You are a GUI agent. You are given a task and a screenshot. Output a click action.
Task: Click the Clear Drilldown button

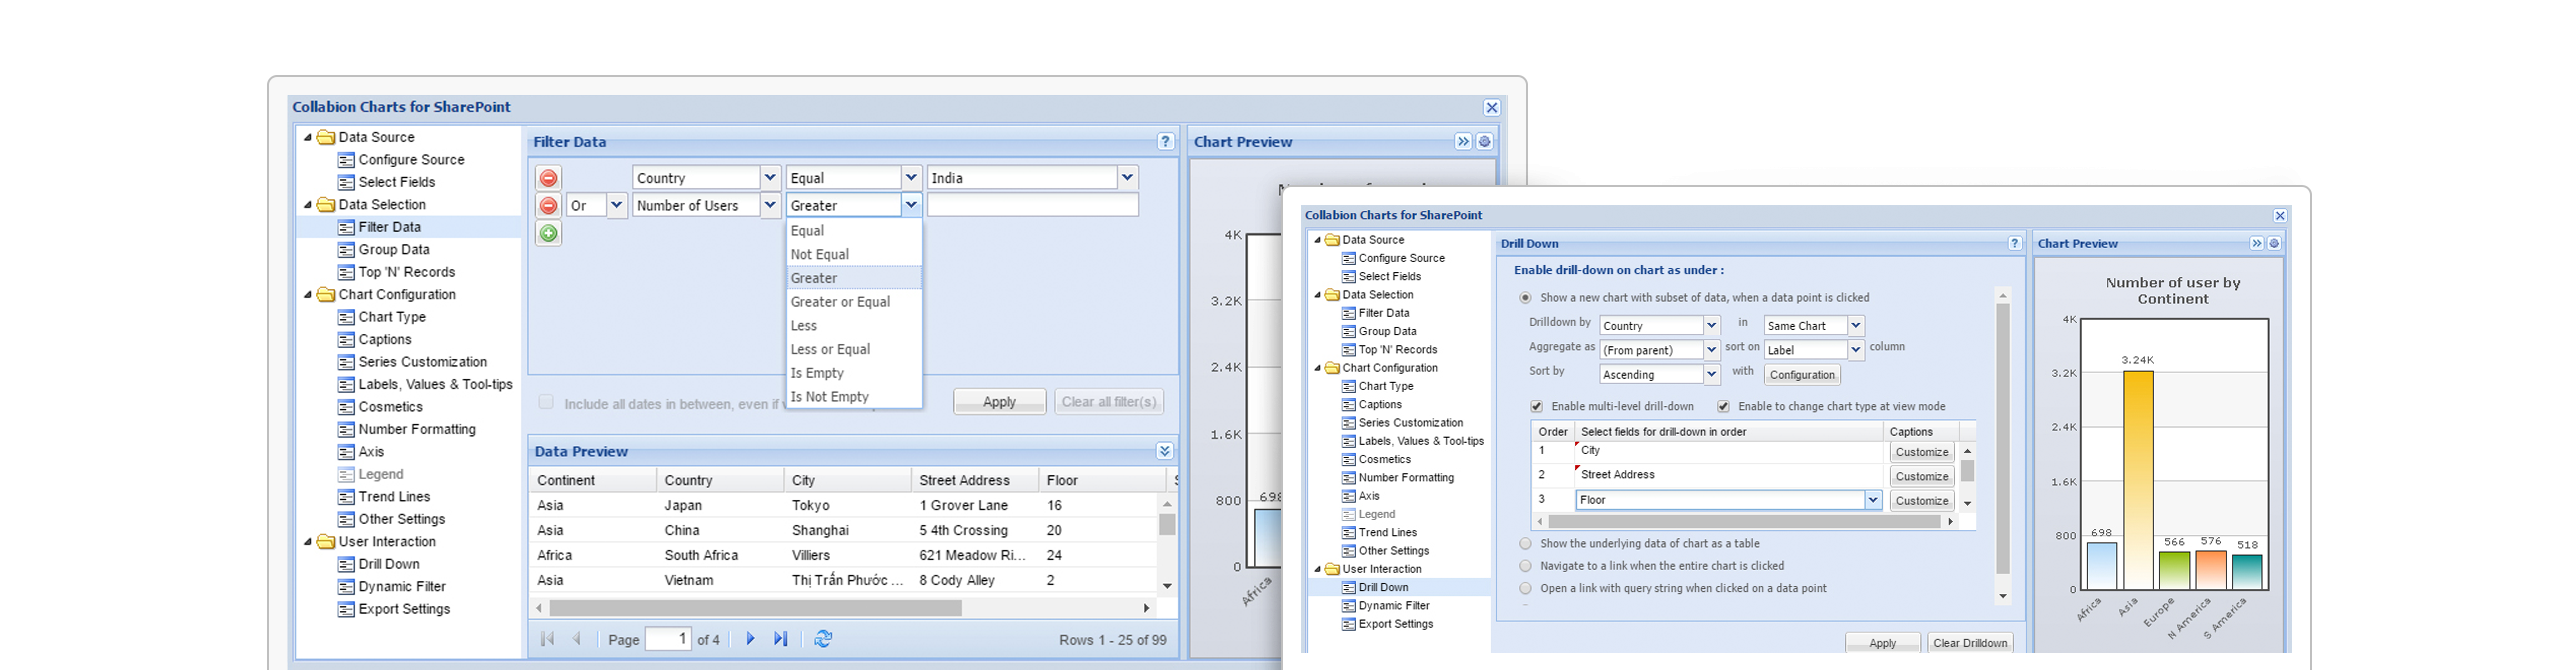(1970, 643)
